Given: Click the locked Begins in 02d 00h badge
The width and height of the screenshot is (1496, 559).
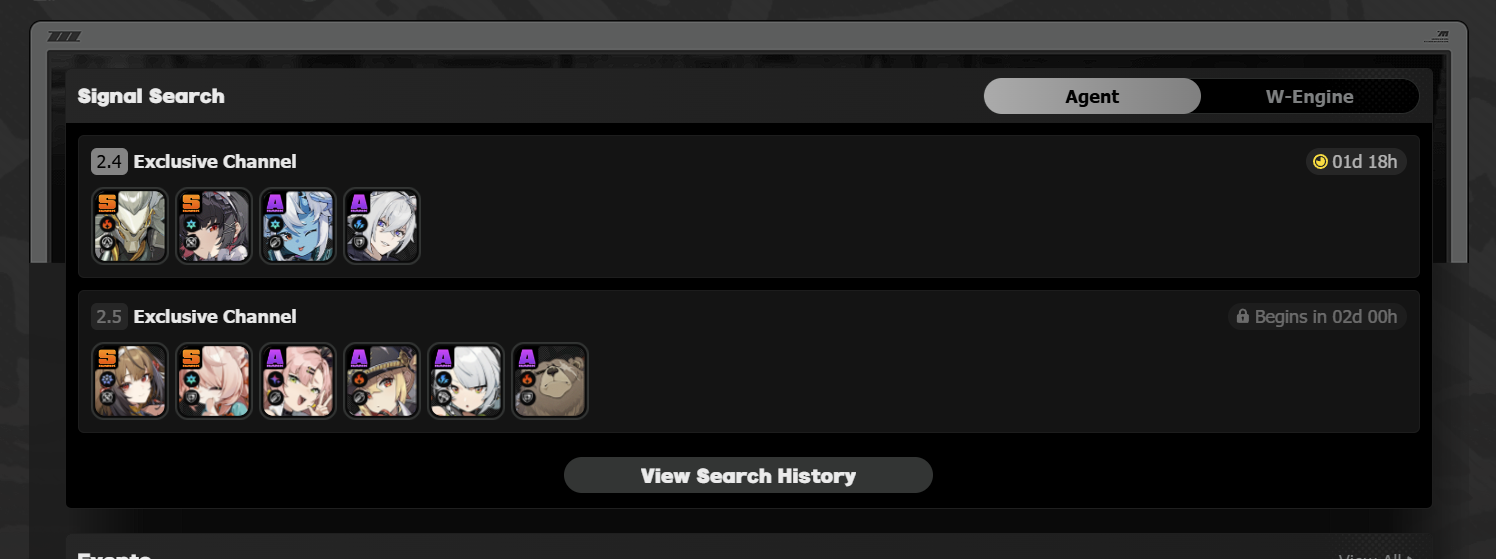Looking at the screenshot, I should 1318,317.
